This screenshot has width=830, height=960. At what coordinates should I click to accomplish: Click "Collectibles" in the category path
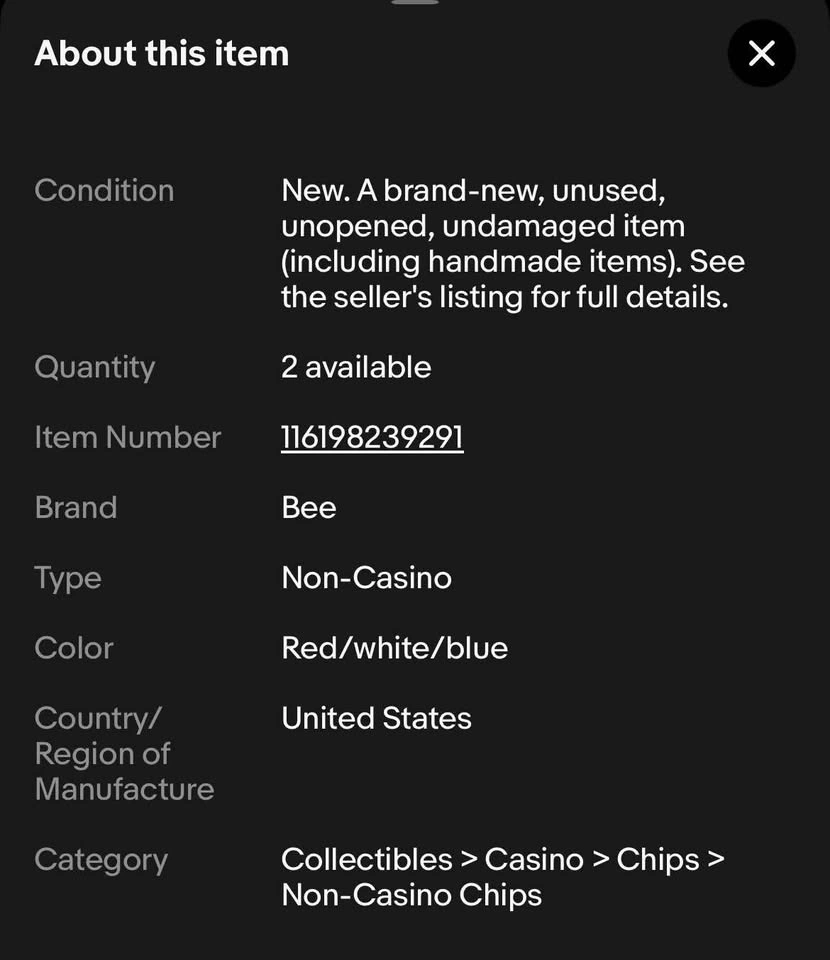pos(367,859)
